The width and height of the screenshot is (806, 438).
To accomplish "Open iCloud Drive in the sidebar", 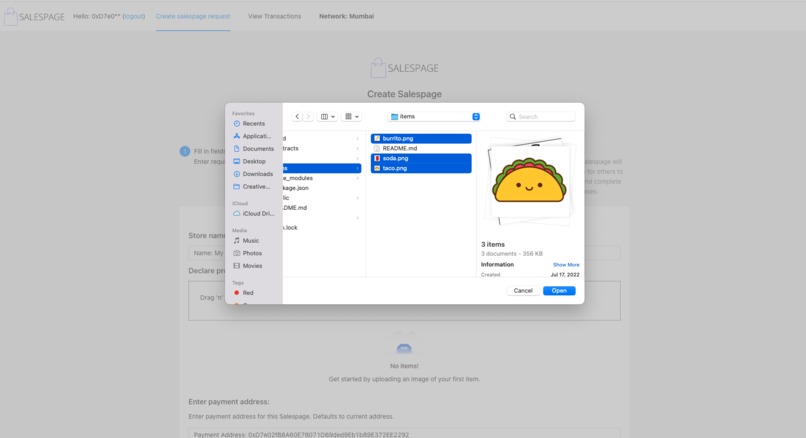I will tap(253, 213).
